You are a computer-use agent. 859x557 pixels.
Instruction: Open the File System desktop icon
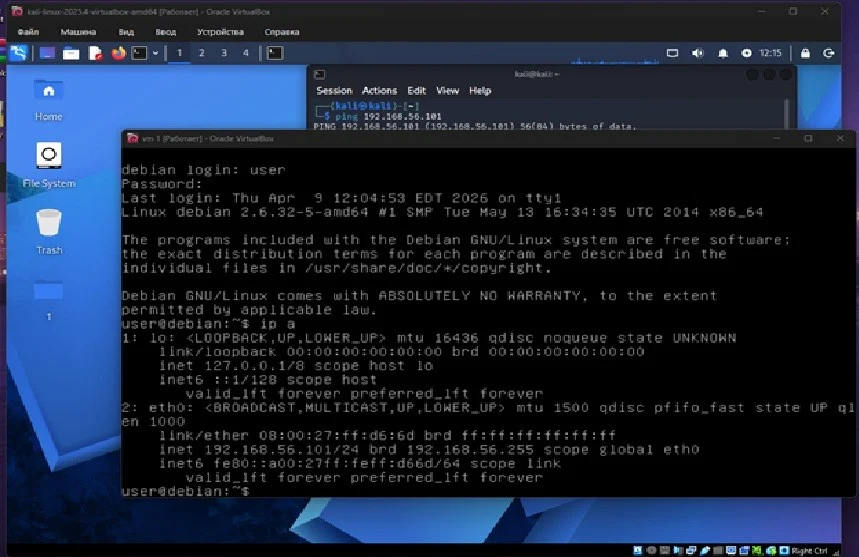click(x=49, y=165)
